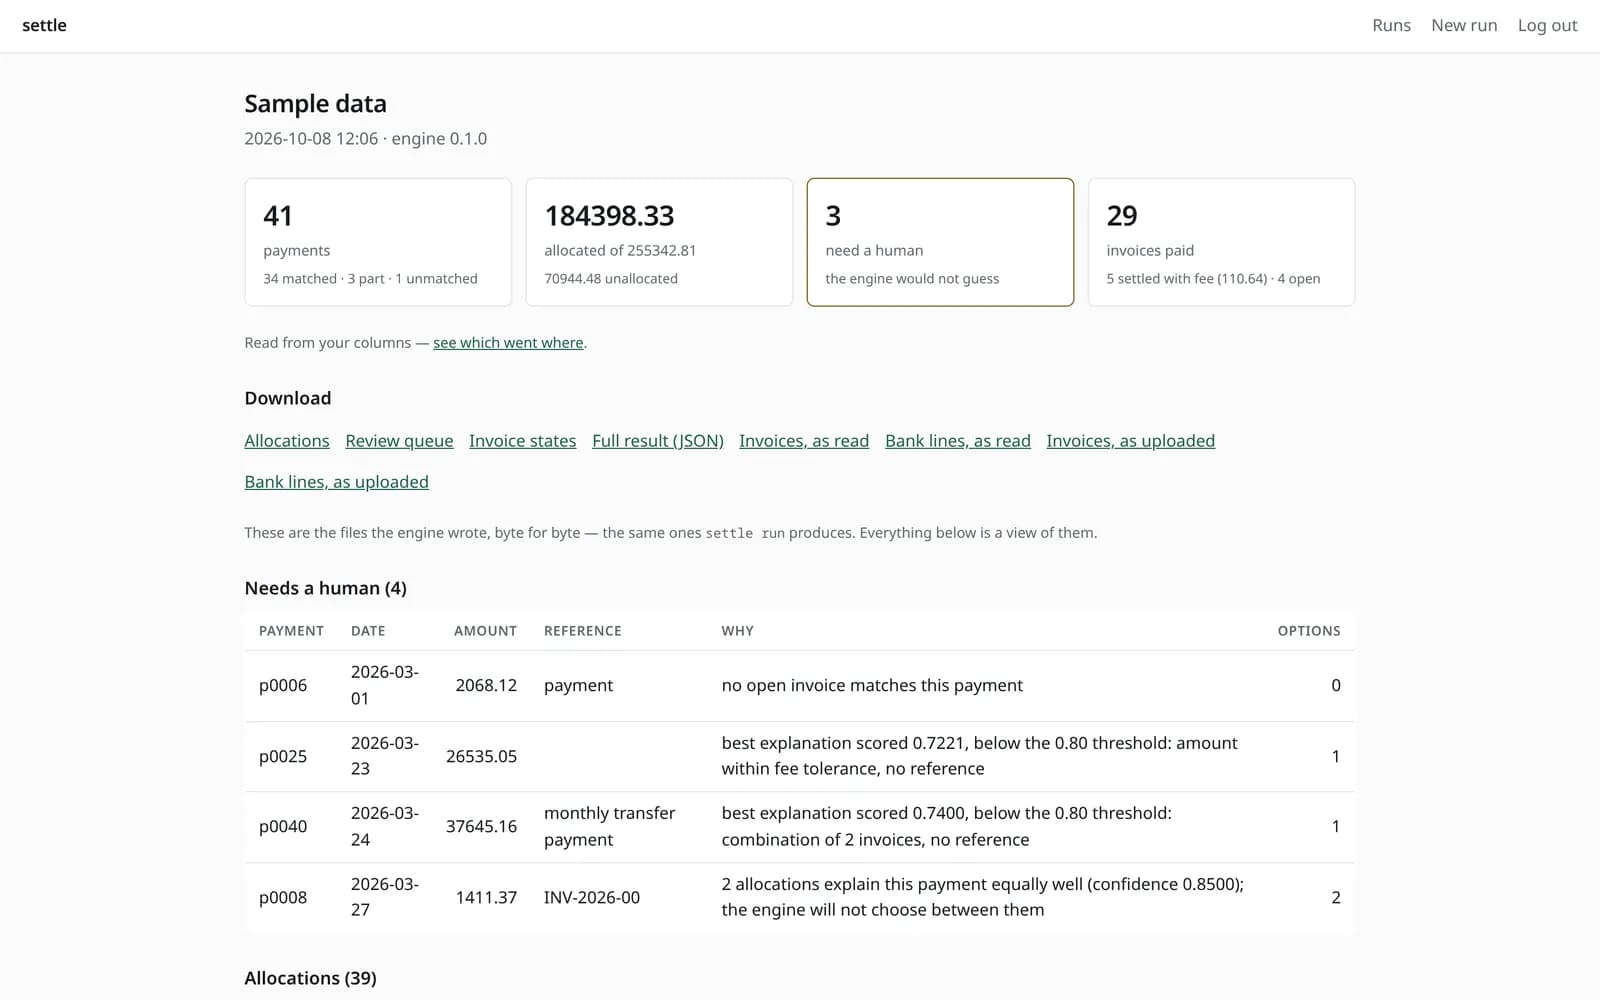The image size is (1600, 1000).
Task: Click the REFERENCE column header
Action: click(583, 631)
